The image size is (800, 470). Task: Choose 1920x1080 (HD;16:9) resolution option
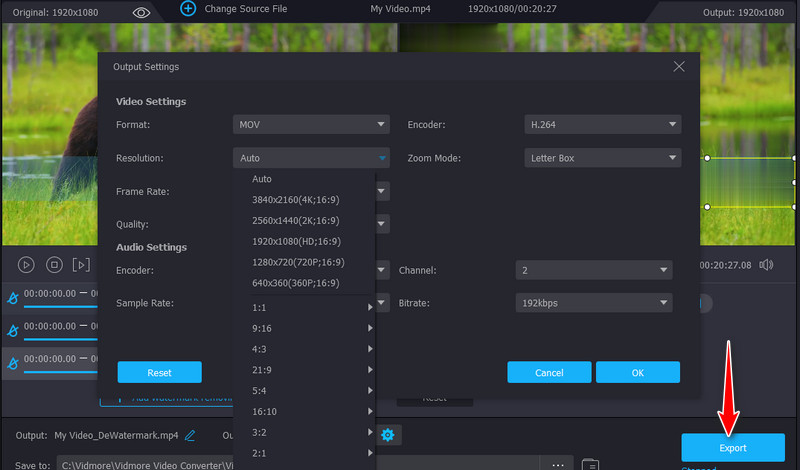click(297, 241)
